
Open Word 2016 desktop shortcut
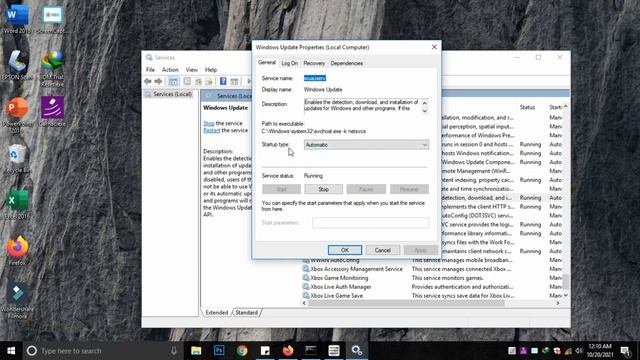pyautogui.click(x=17, y=18)
